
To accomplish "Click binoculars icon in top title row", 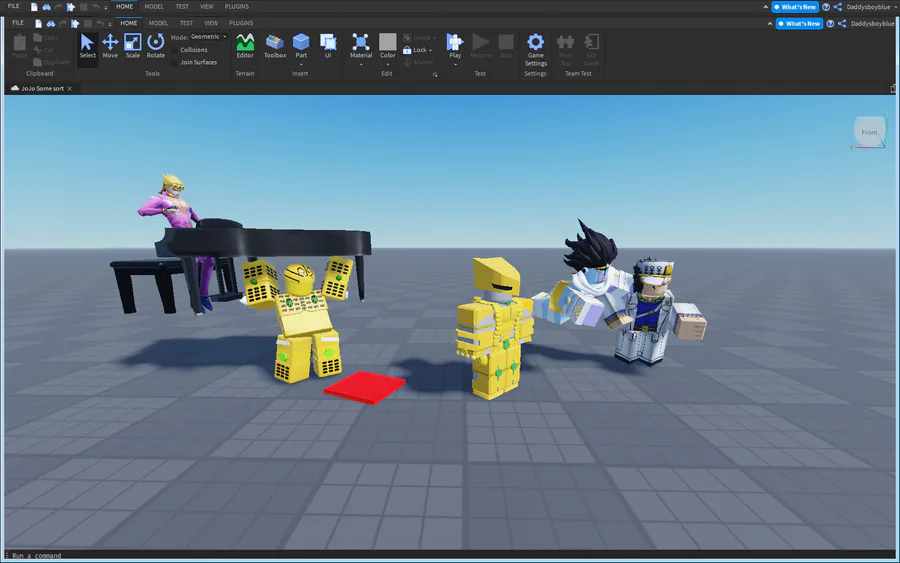I will [x=46, y=7].
